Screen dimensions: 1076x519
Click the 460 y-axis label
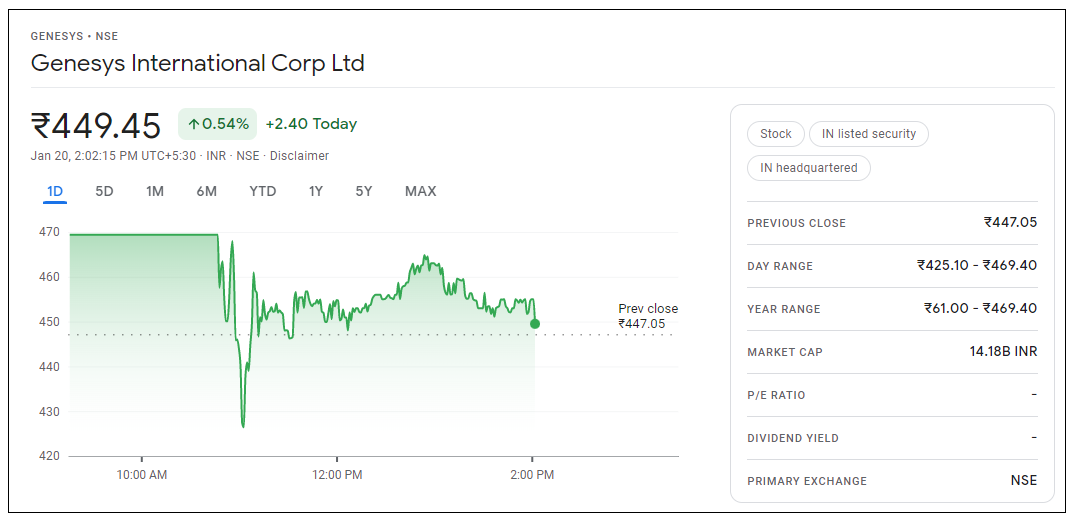50,277
